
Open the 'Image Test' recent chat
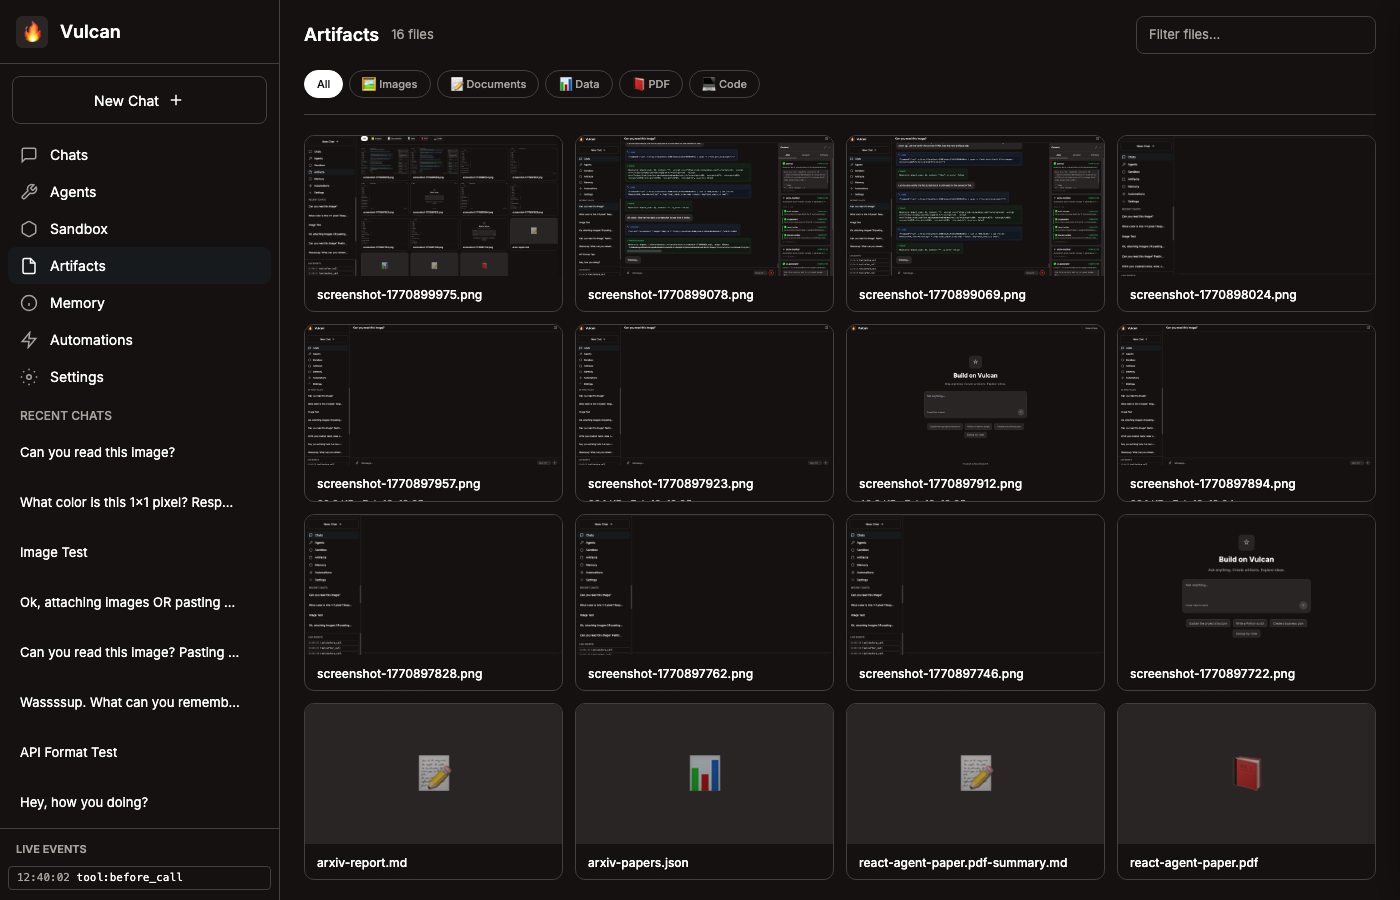click(x=54, y=552)
